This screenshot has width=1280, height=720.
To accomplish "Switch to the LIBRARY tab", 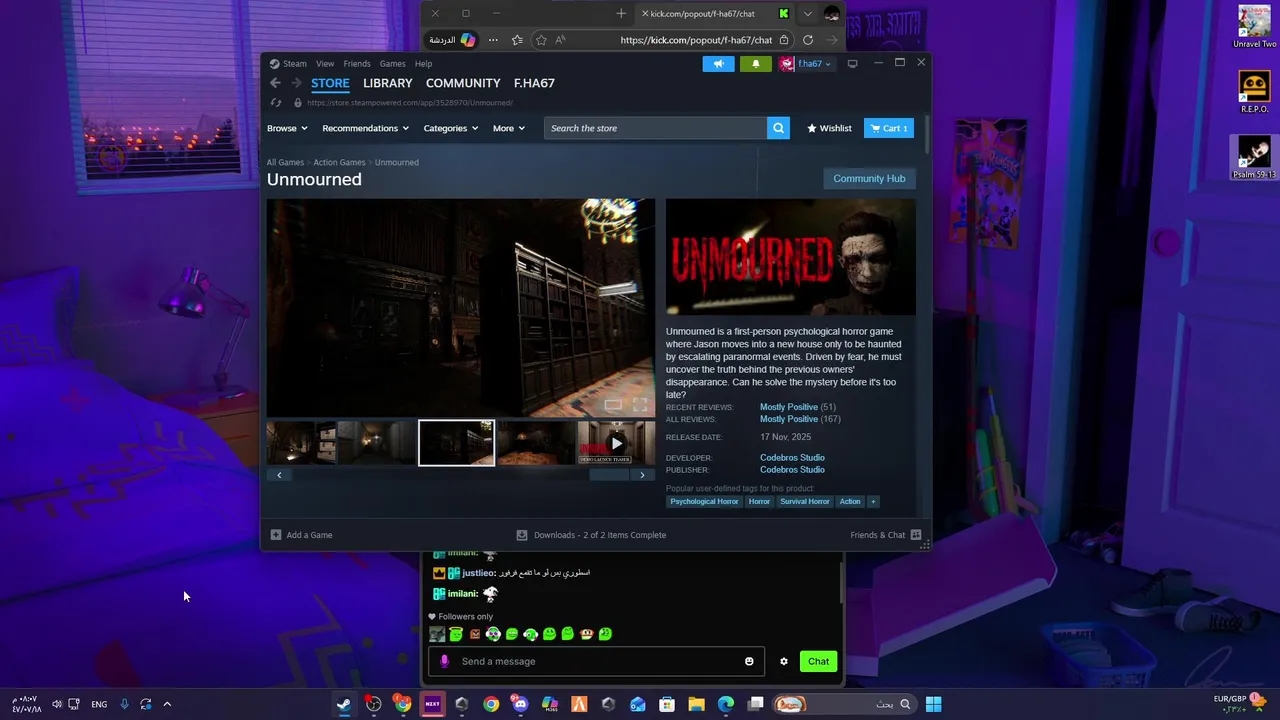I will pyautogui.click(x=387, y=83).
